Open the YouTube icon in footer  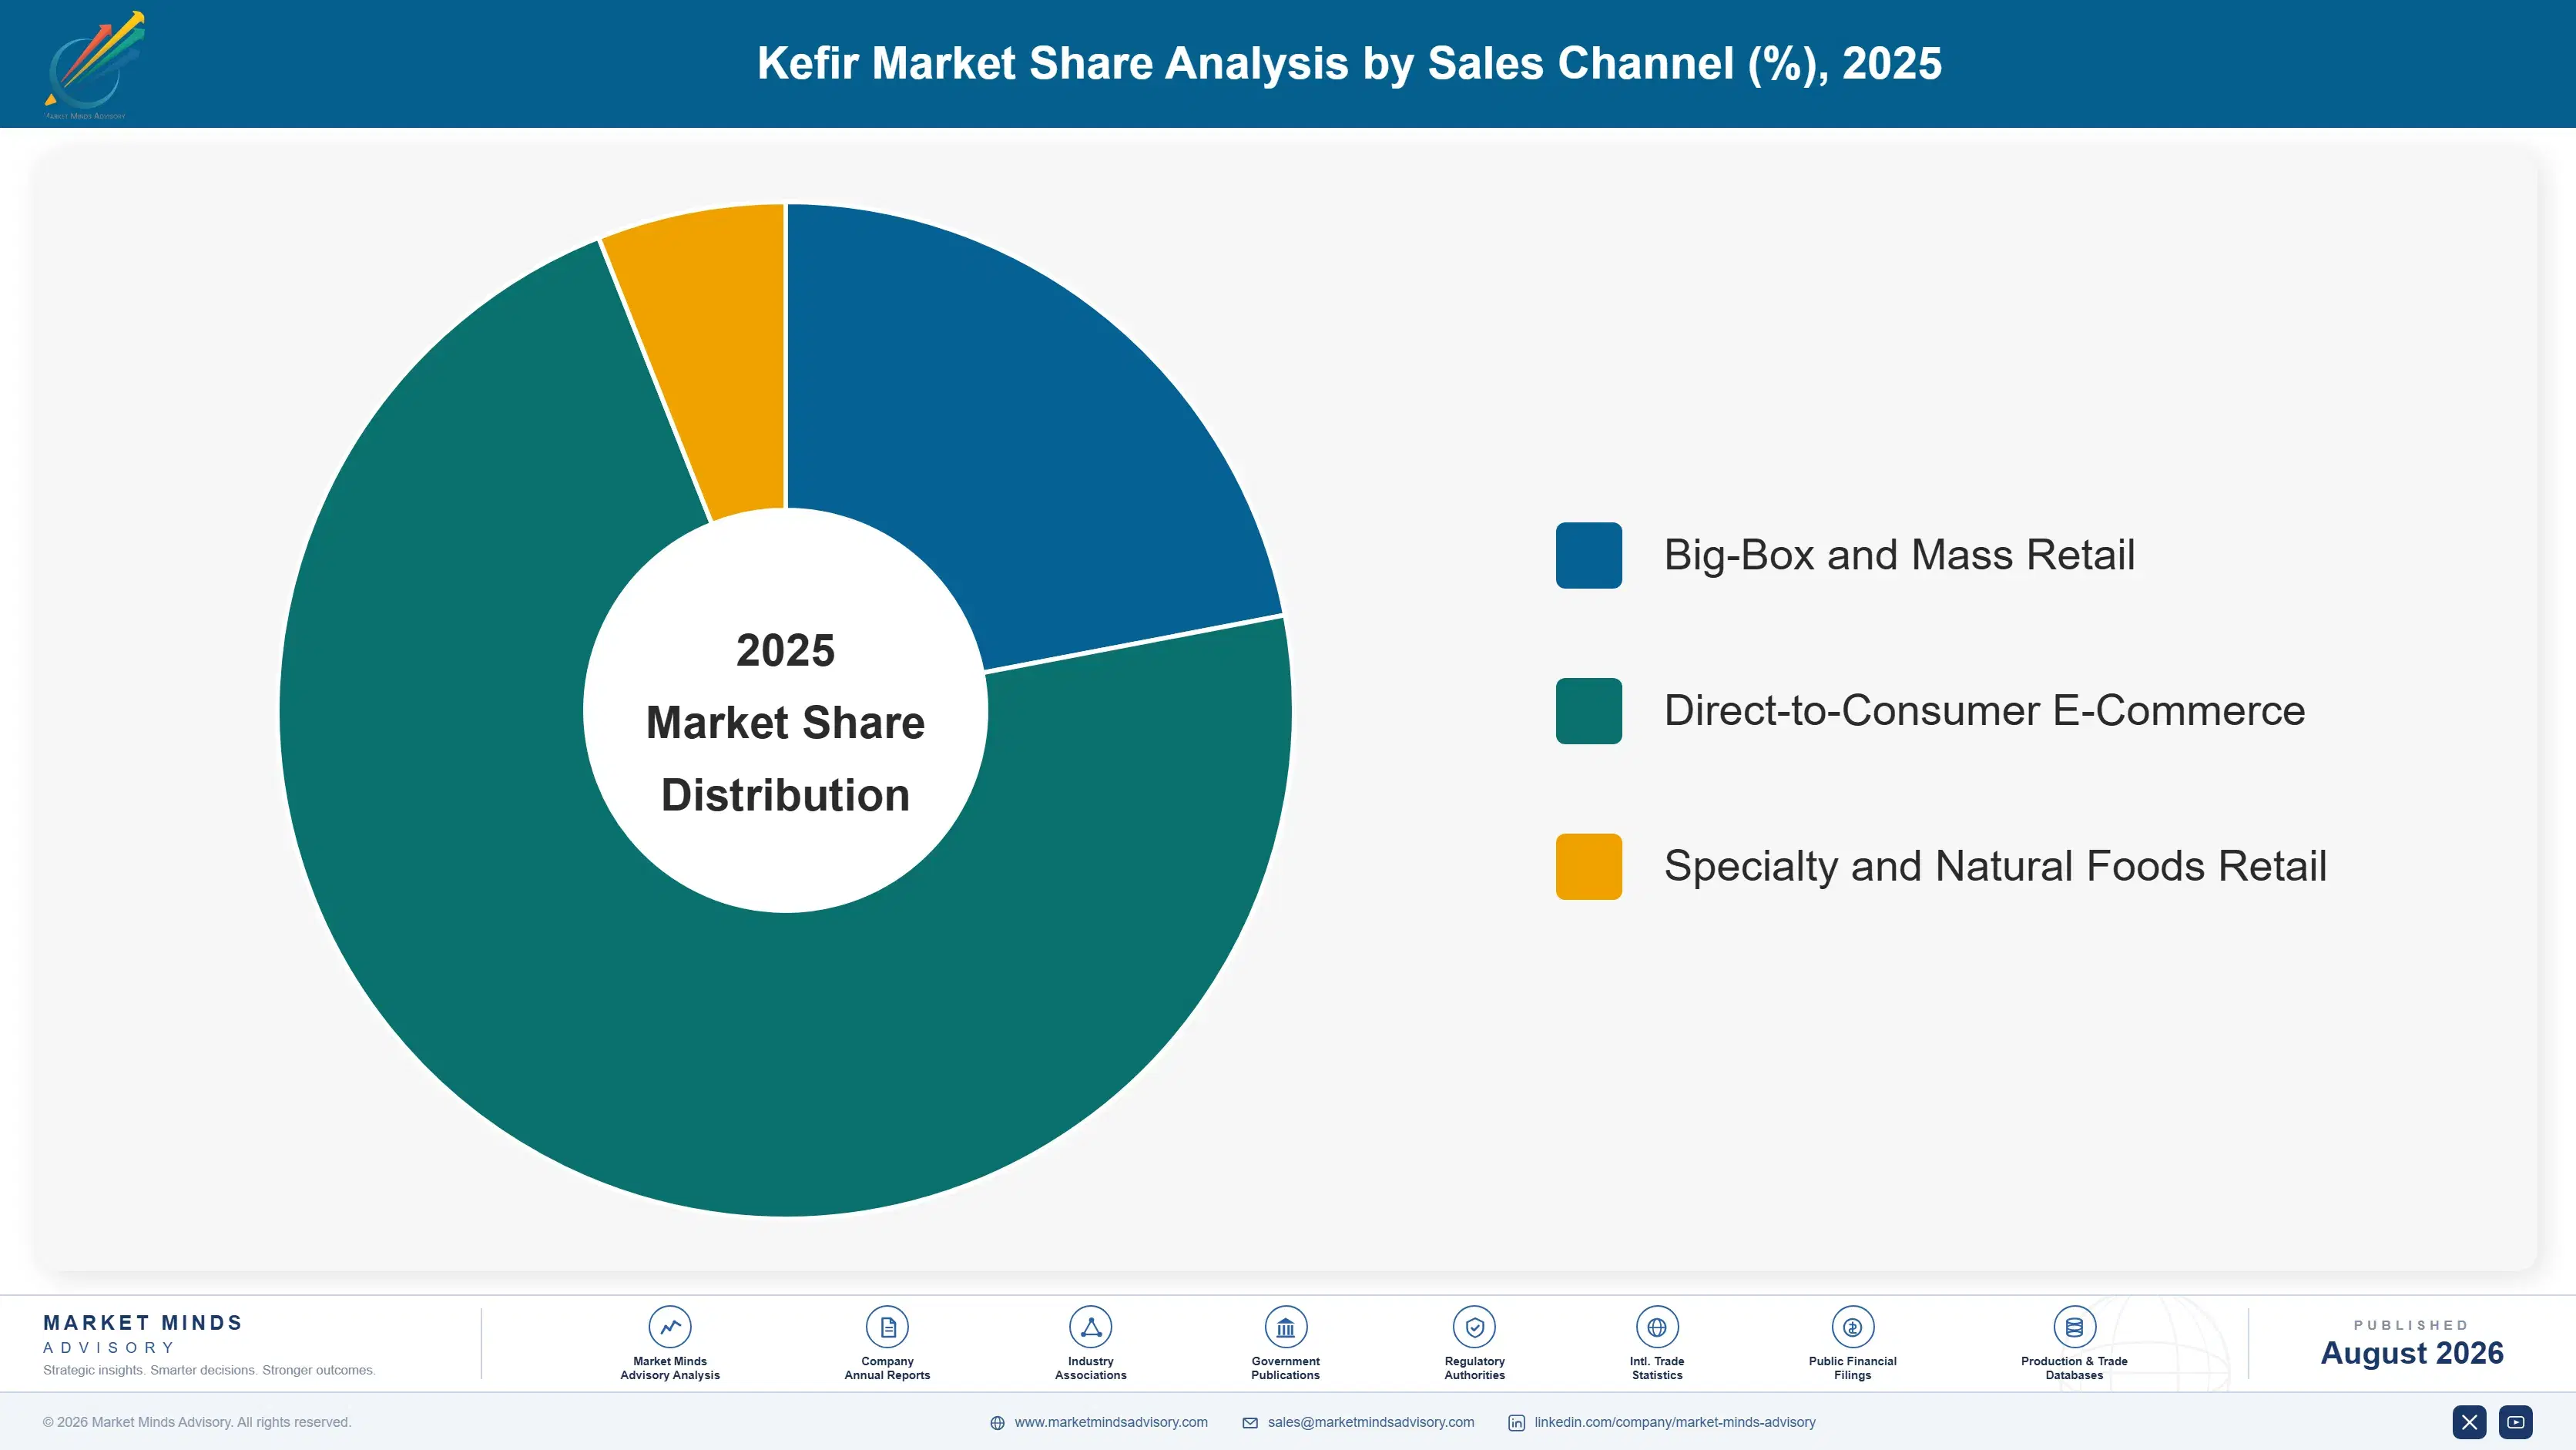point(2516,1422)
